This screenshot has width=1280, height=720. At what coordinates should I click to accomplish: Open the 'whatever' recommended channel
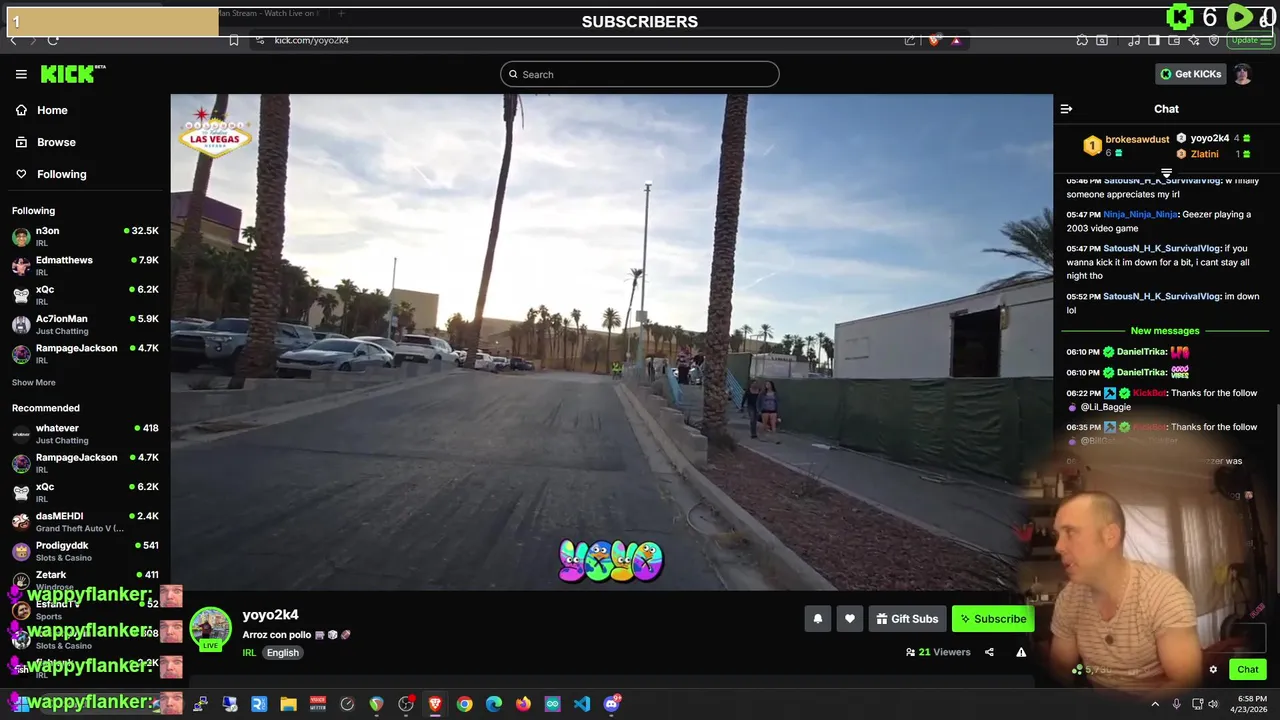coord(85,433)
